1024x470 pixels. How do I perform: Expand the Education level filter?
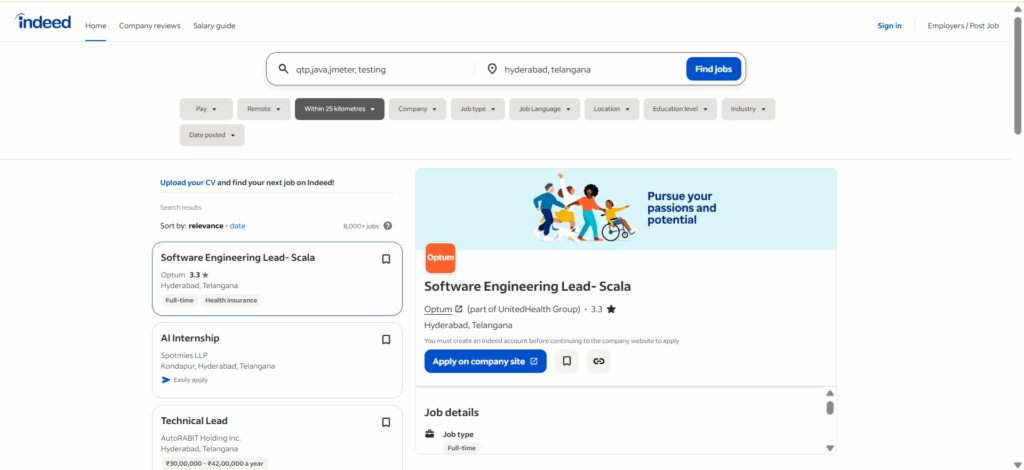coord(680,109)
